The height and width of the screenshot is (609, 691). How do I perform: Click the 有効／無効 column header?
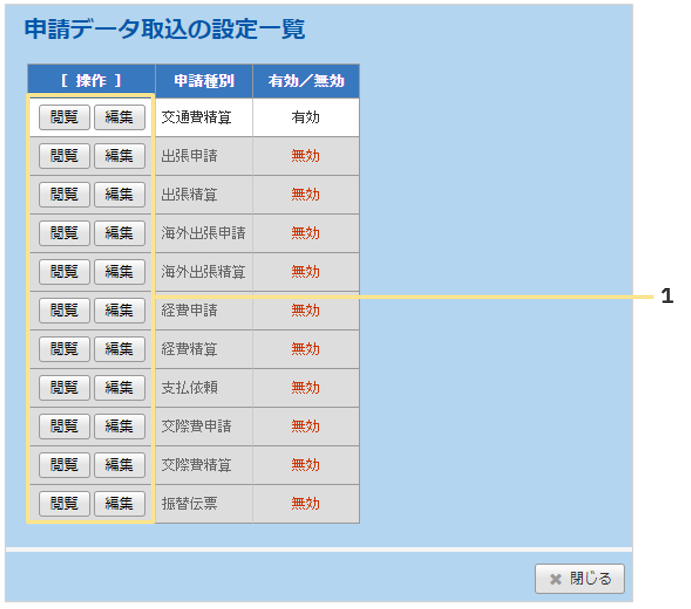tap(306, 81)
